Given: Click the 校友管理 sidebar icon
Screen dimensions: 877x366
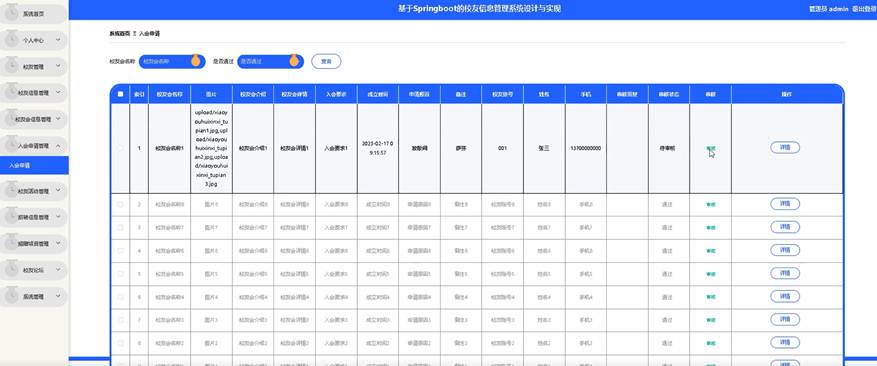Looking at the screenshot, I should (11, 66).
